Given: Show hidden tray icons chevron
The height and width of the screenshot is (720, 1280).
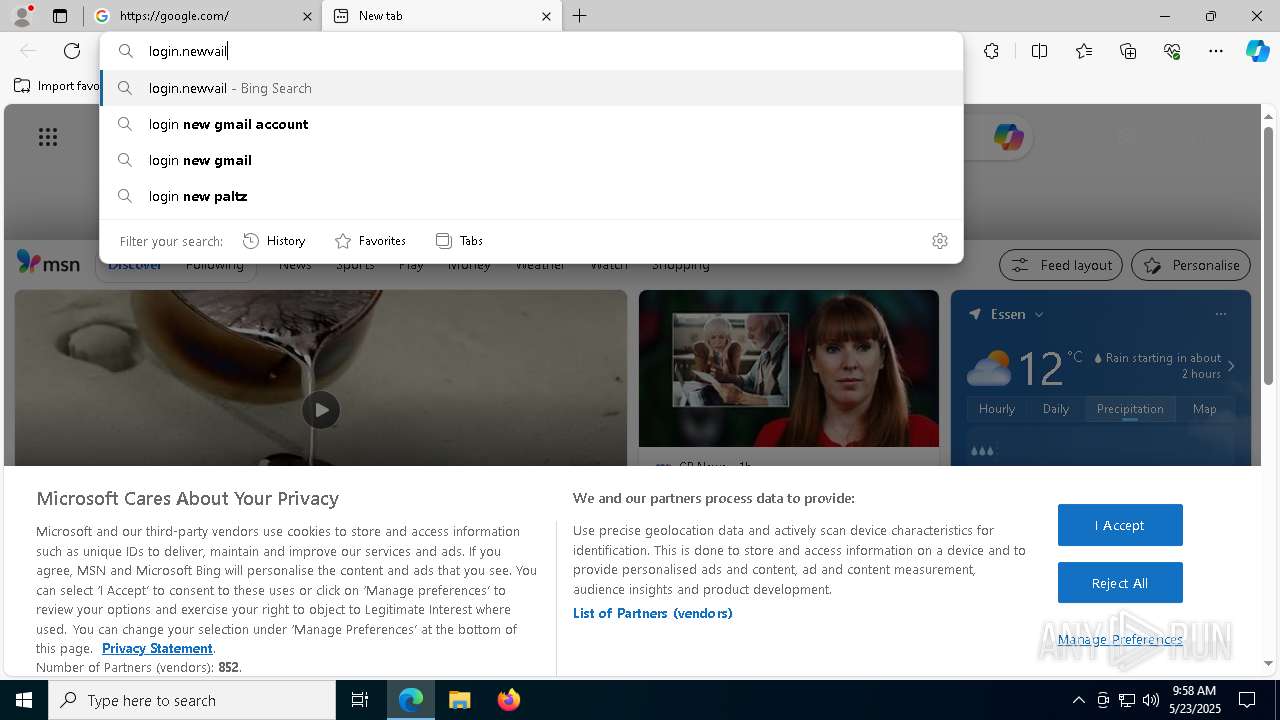Looking at the screenshot, I should tap(1078, 700).
